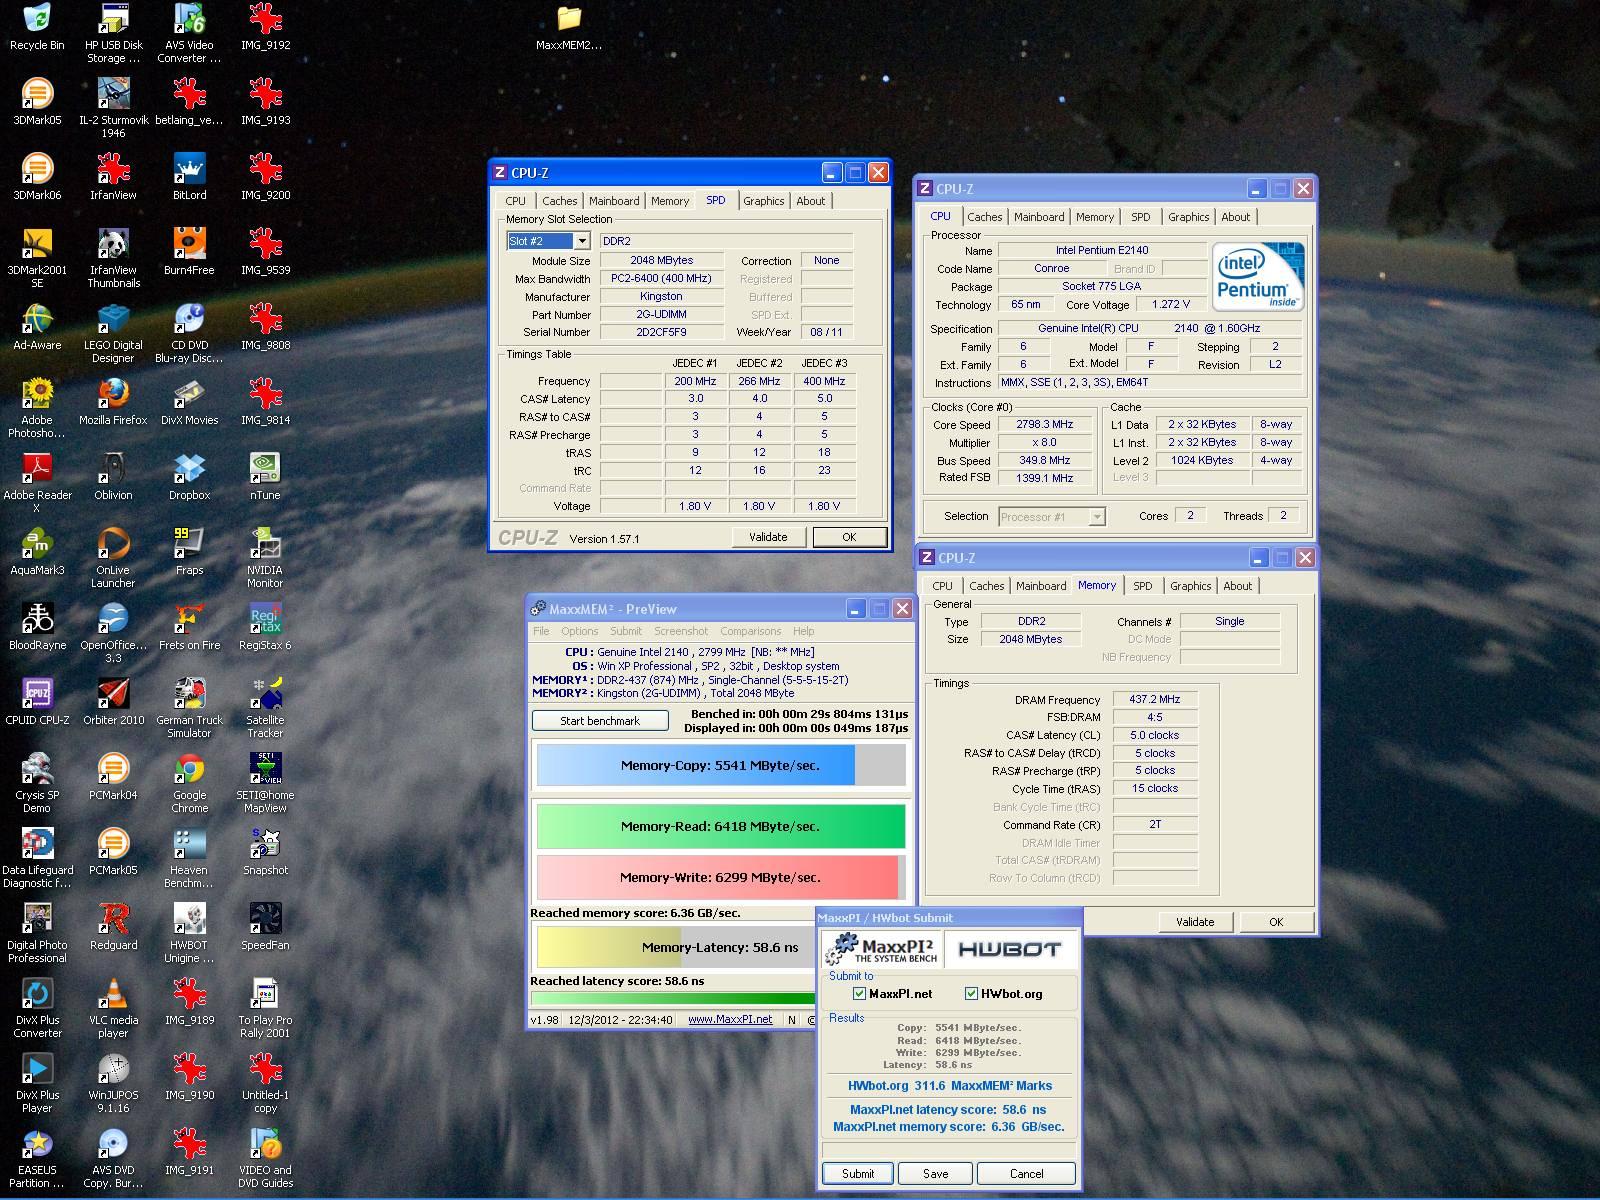Click Save in HWbot Submit dialog
Image resolution: width=1600 pixels, height=1200 pixels.
point(935,1174)
